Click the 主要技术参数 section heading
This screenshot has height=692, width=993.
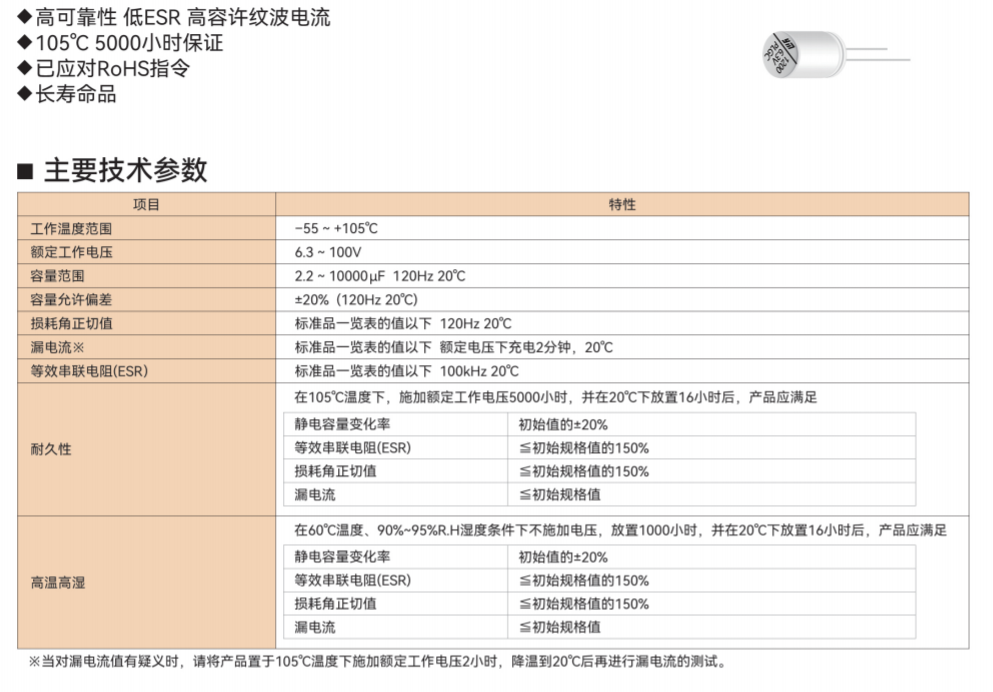click(x=125, y=169)
